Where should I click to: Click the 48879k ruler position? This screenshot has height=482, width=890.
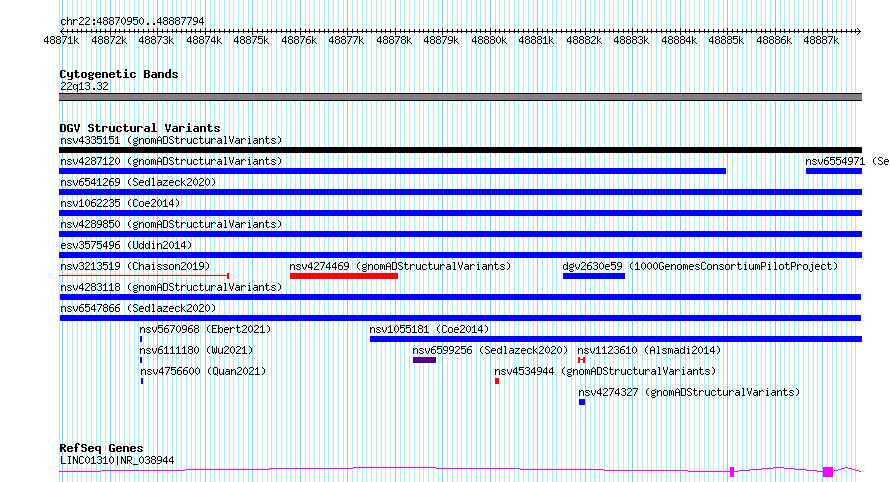click(441, 40)
